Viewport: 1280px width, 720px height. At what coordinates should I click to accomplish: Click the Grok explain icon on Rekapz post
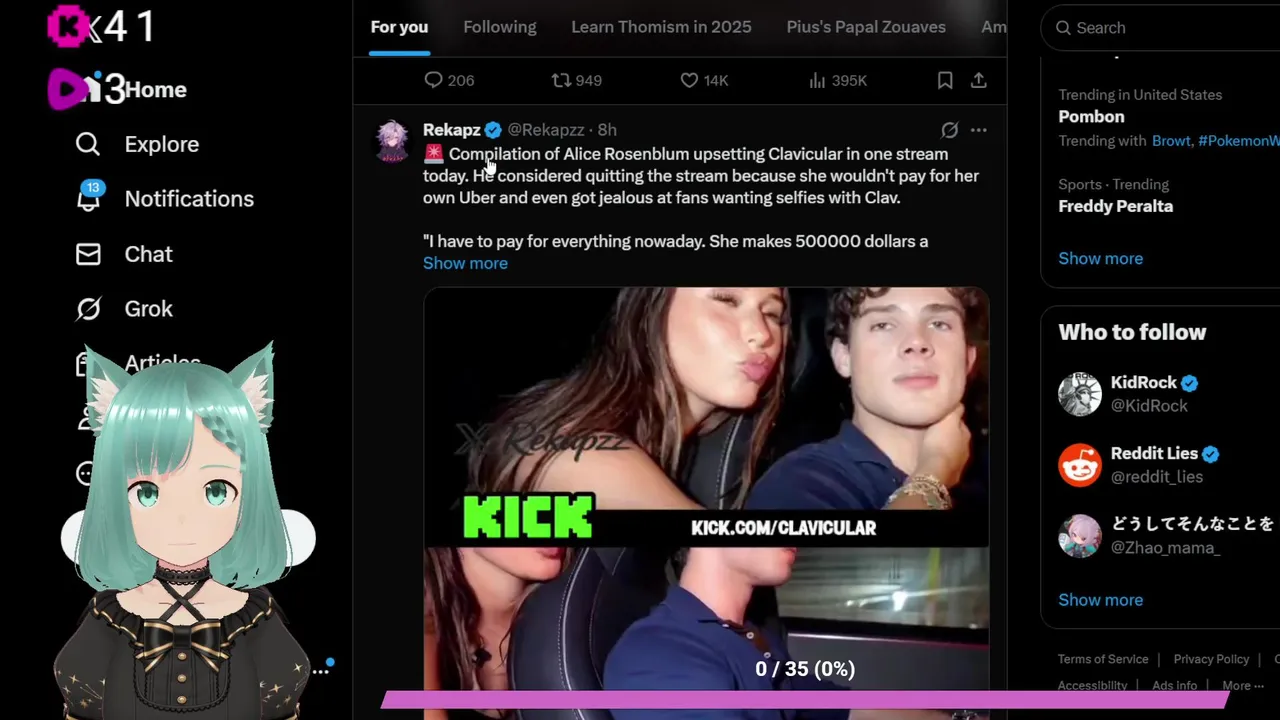click(x=949, y=130)
